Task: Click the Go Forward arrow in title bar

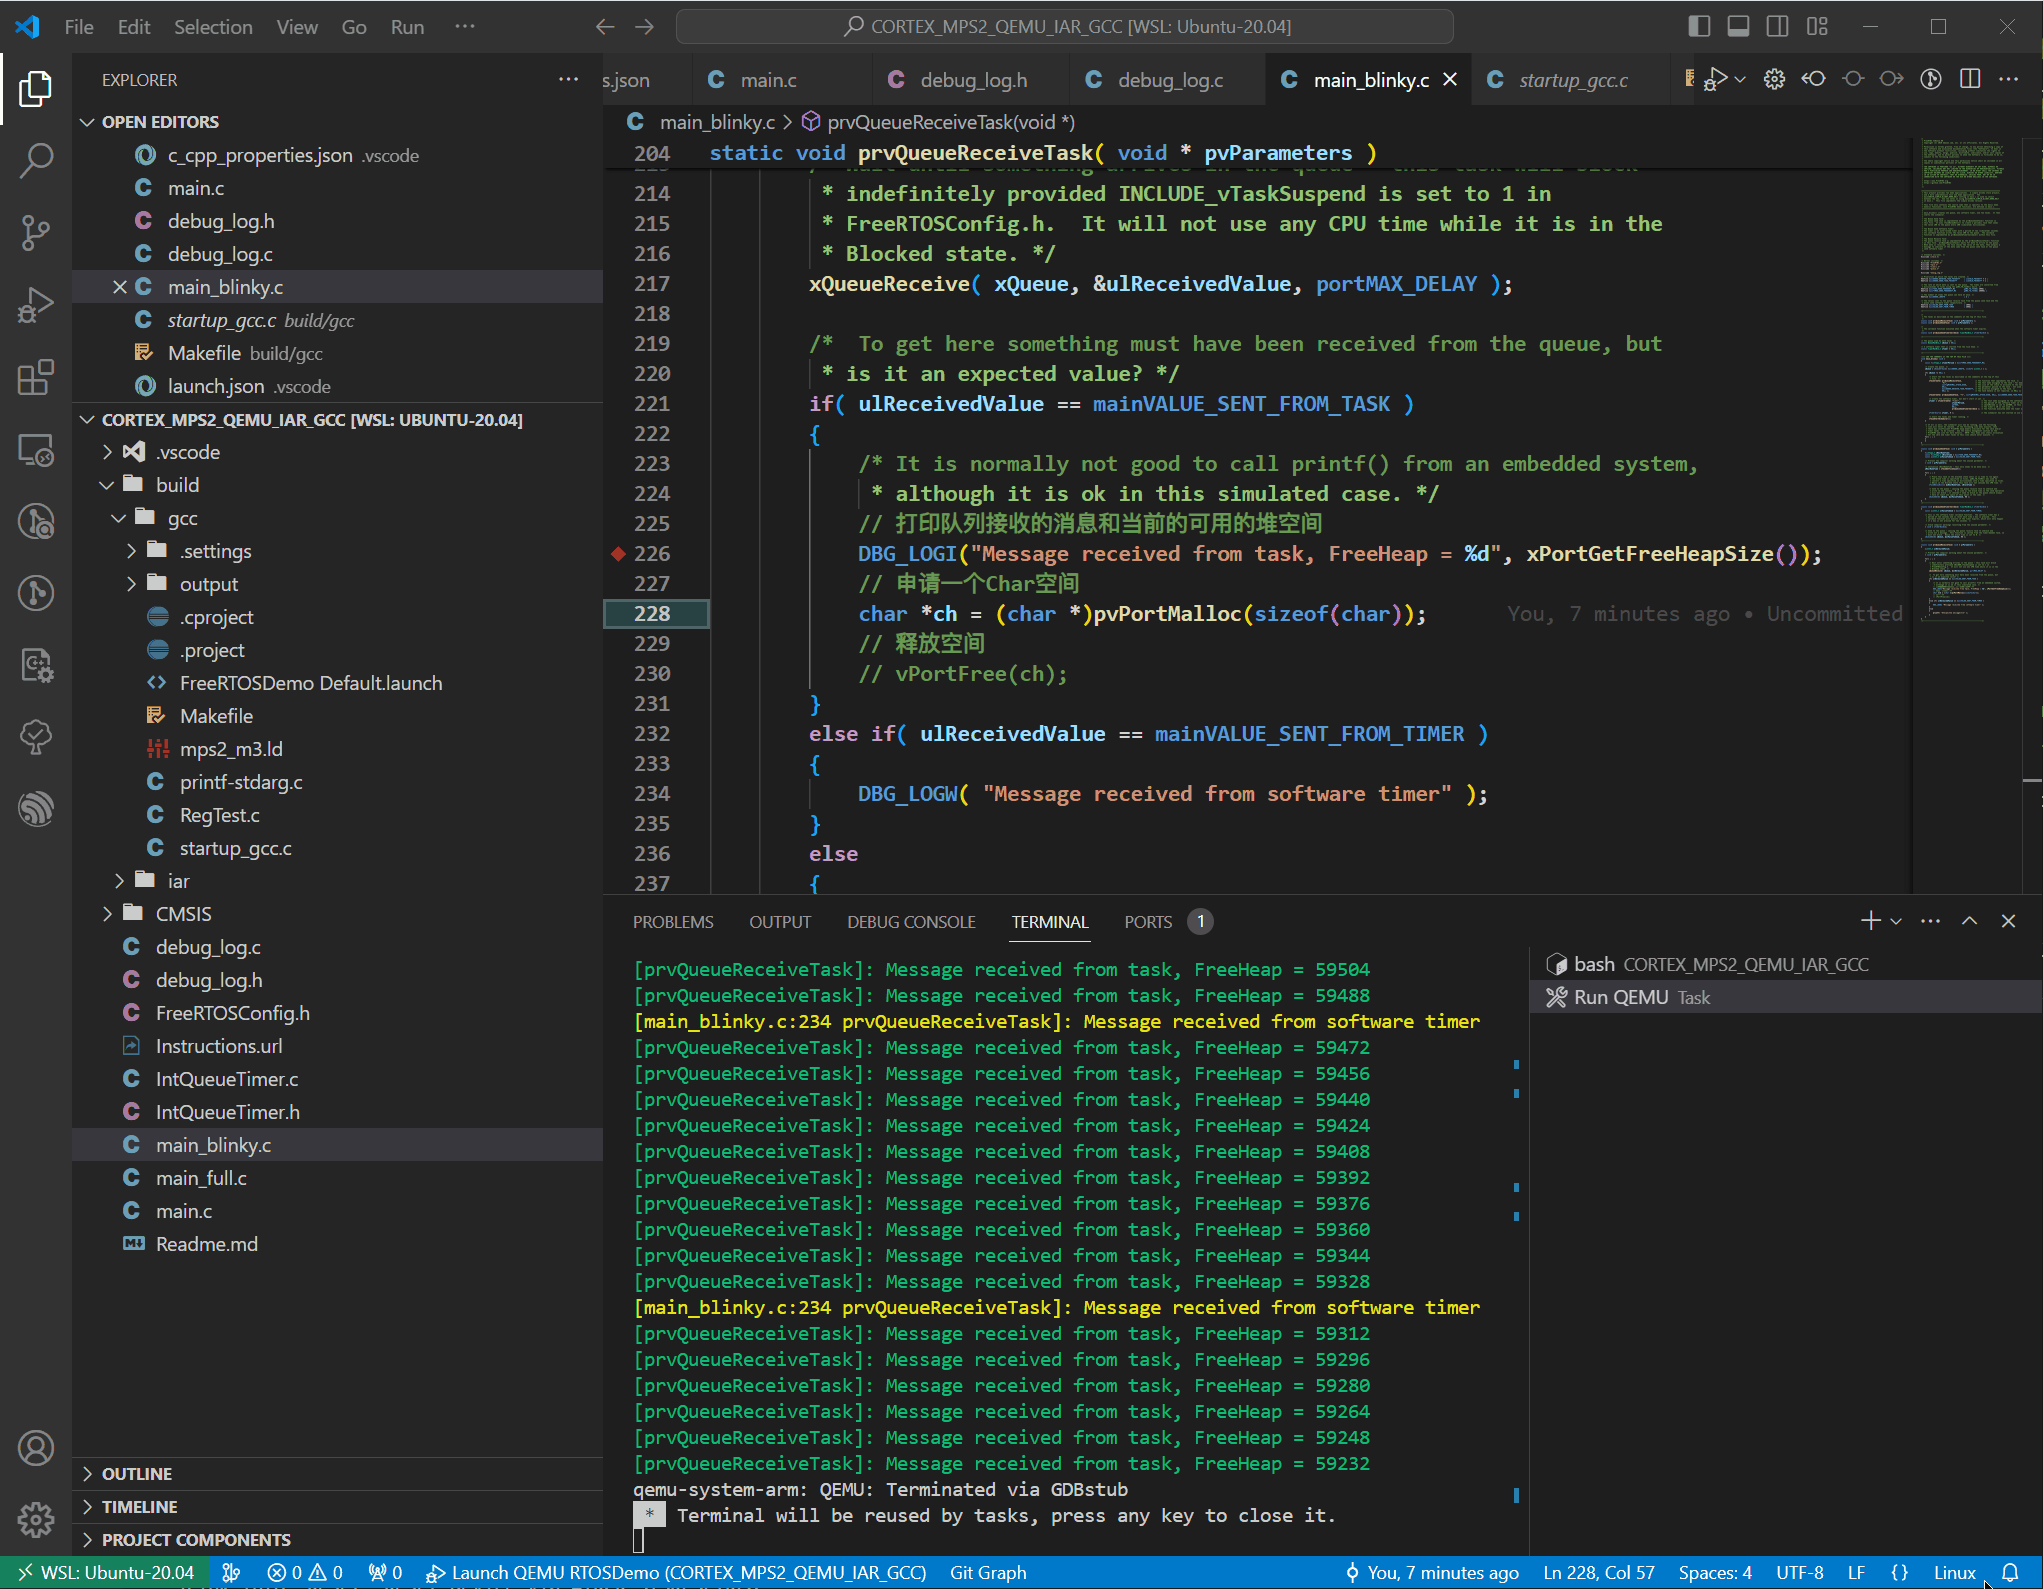Action: pyautogui.click(x=645, y=27)
